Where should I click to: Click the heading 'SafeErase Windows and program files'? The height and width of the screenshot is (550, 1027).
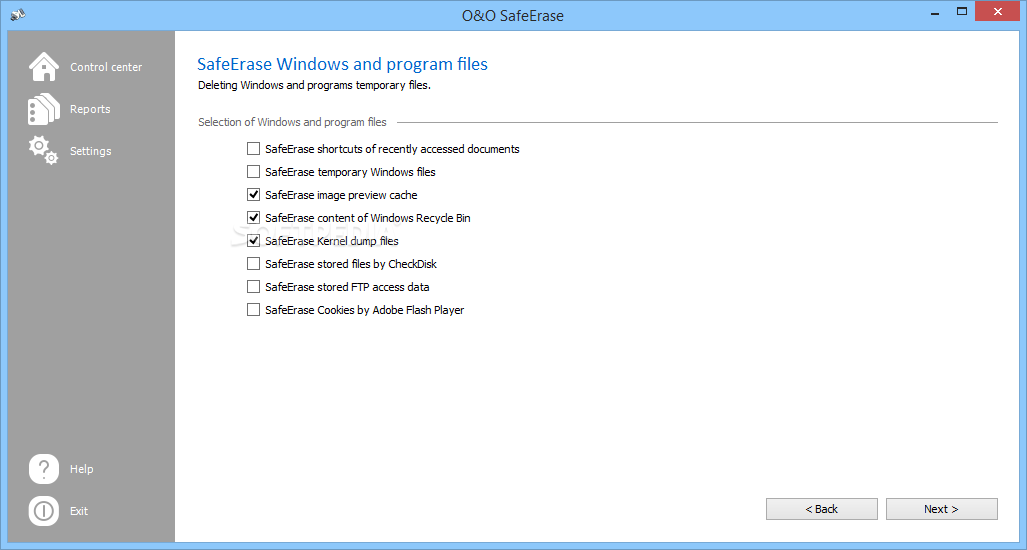pos(343,64)
